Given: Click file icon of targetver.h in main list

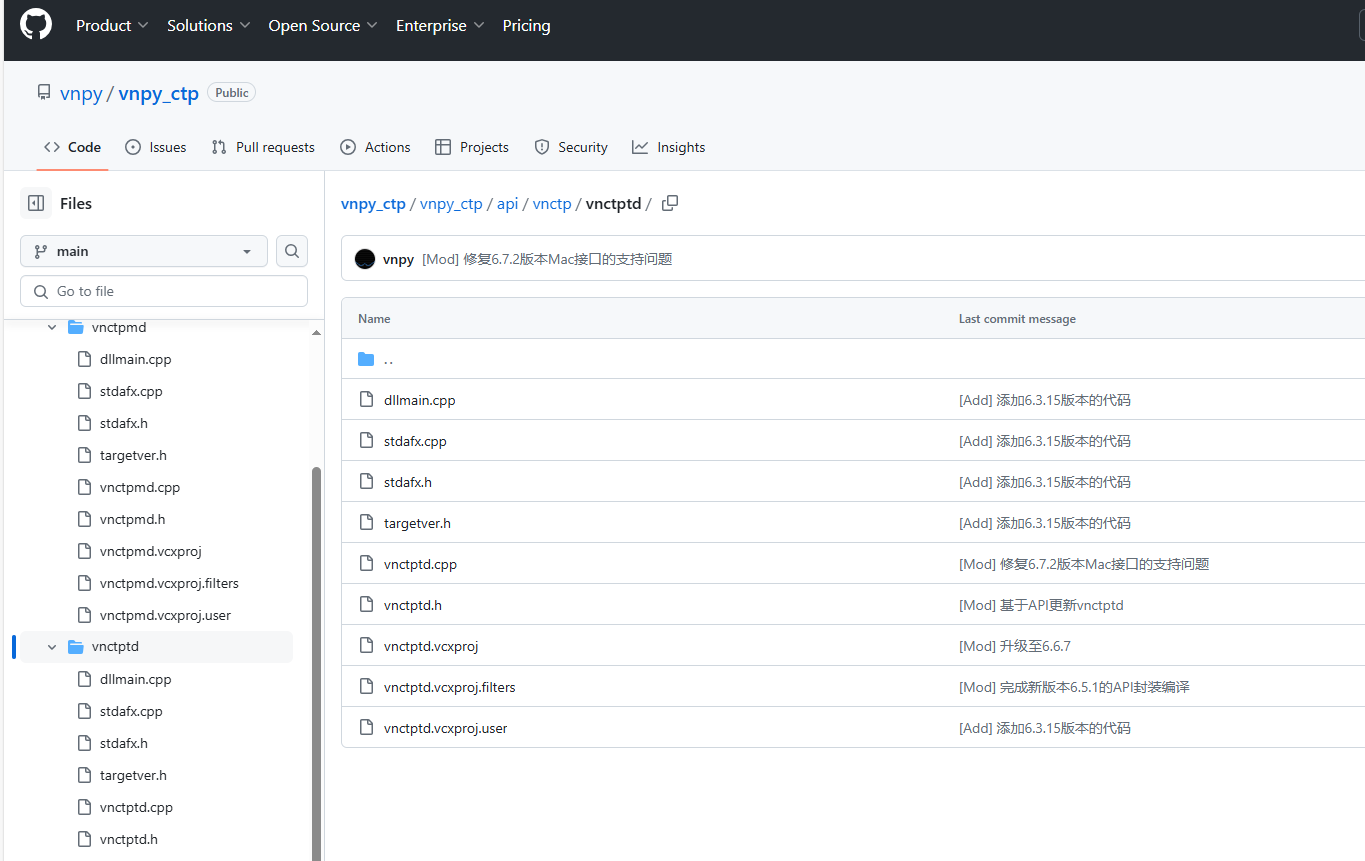Looking at the screenshot, I should 366,523.
